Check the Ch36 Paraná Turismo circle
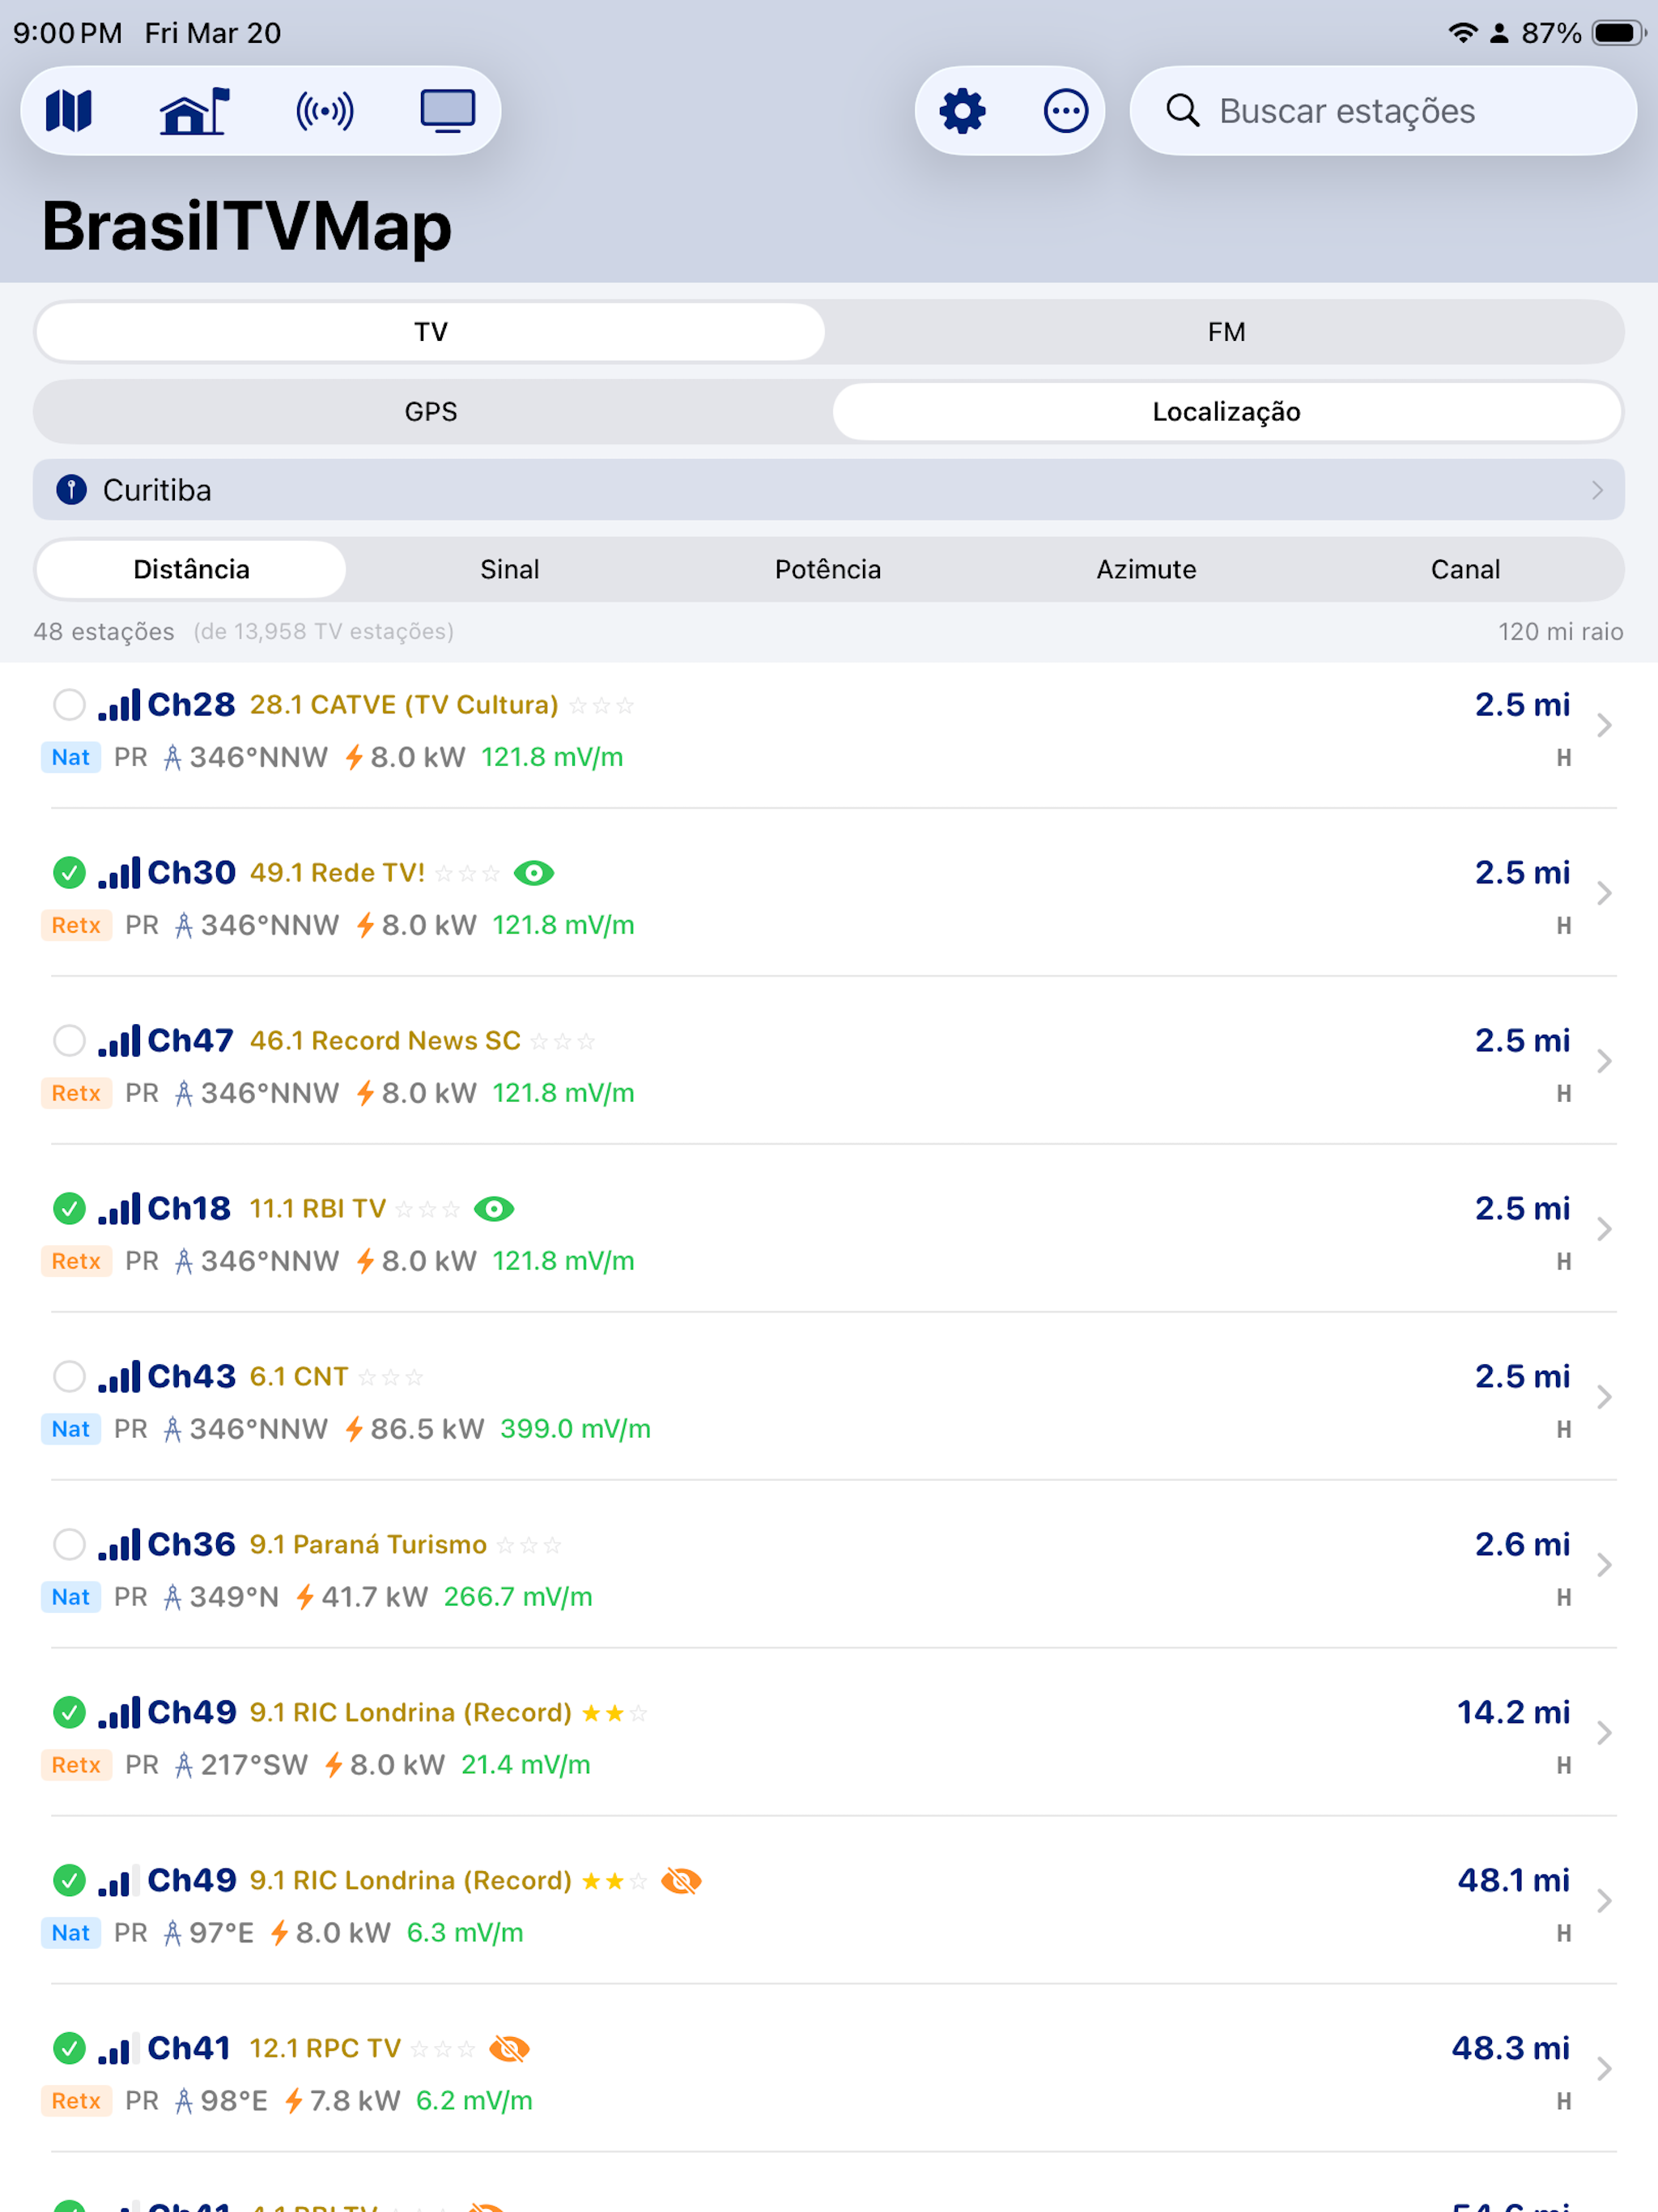The width and height of the screenshot is (1658, 2212). (x=69, y=1545)
